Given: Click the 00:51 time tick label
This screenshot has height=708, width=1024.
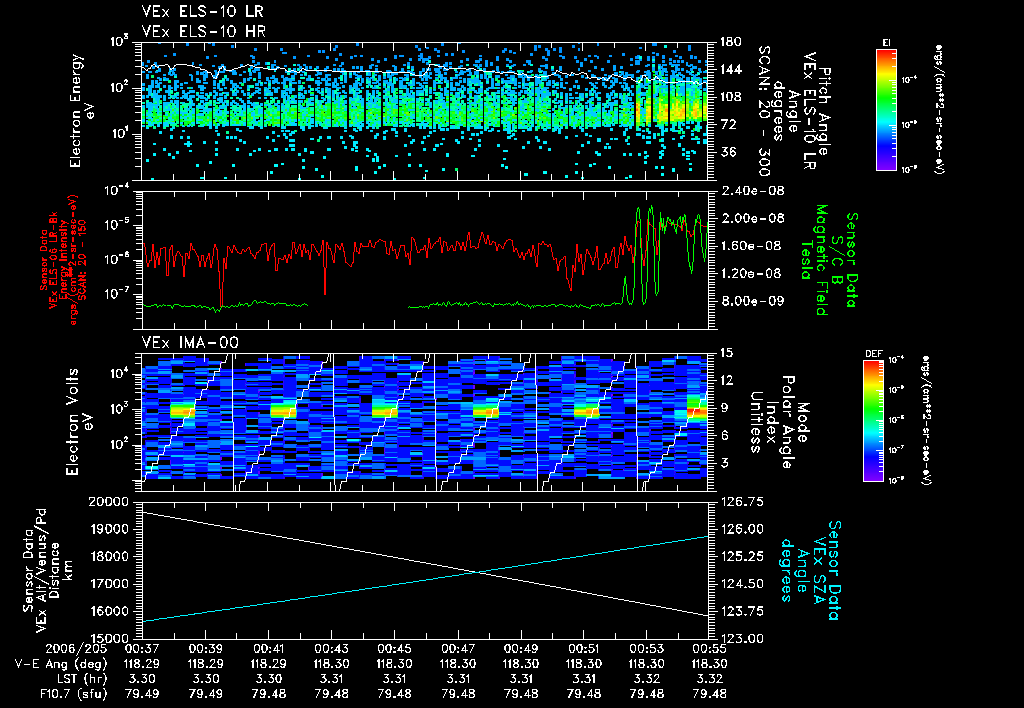Looking at the screenshot, I should click(x=584, y=649).
